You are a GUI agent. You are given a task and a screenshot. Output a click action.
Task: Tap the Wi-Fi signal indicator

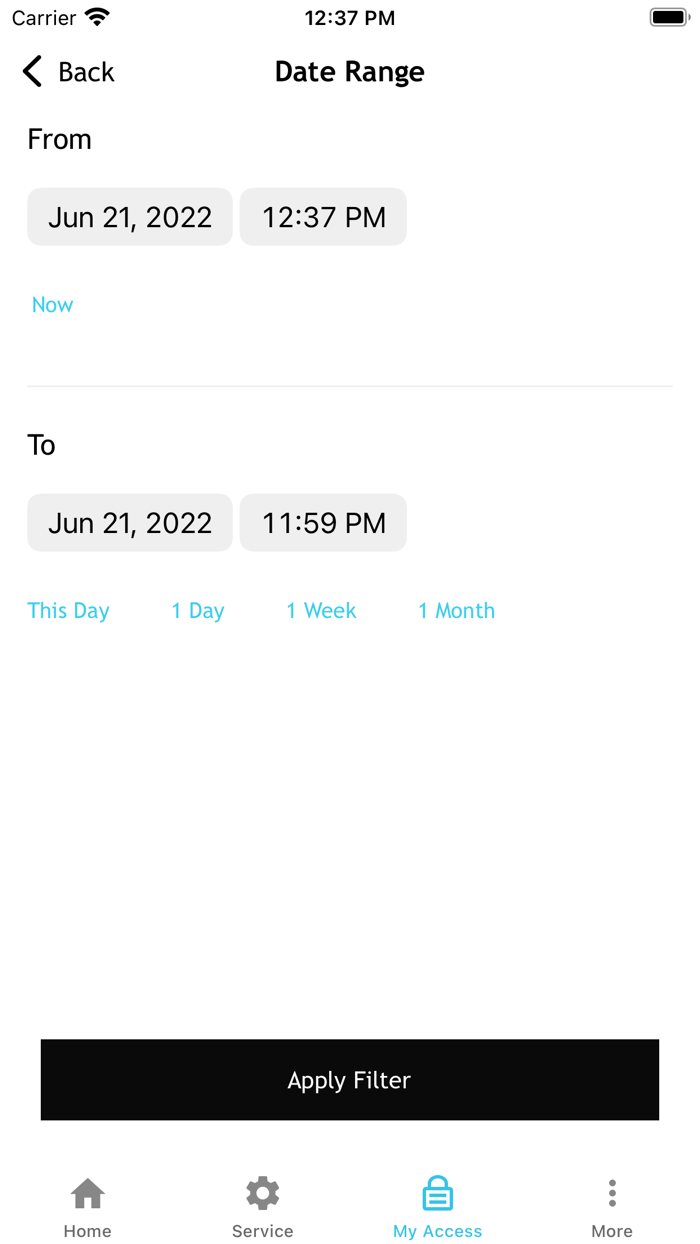(x=97, y=15)
